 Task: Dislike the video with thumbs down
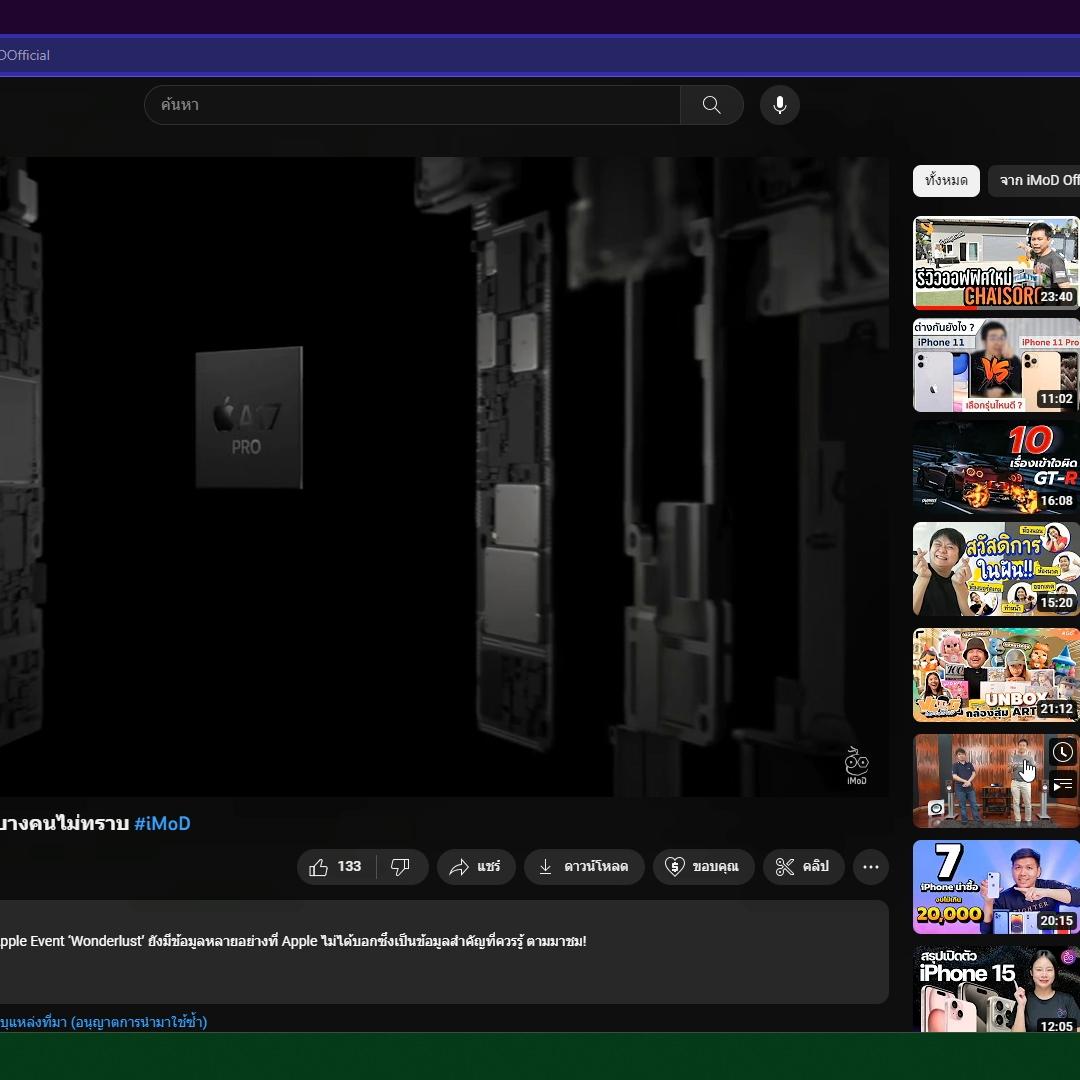click(x=401, y=866)
